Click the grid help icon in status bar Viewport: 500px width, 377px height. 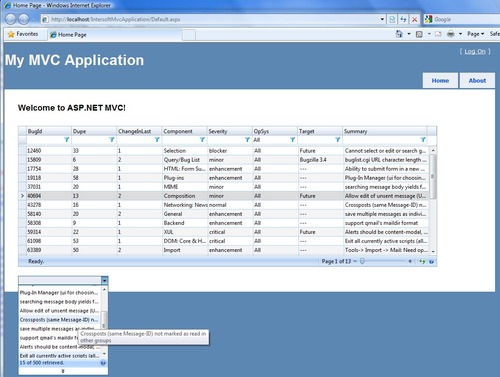pyautogui.click(x=431, y=262)
